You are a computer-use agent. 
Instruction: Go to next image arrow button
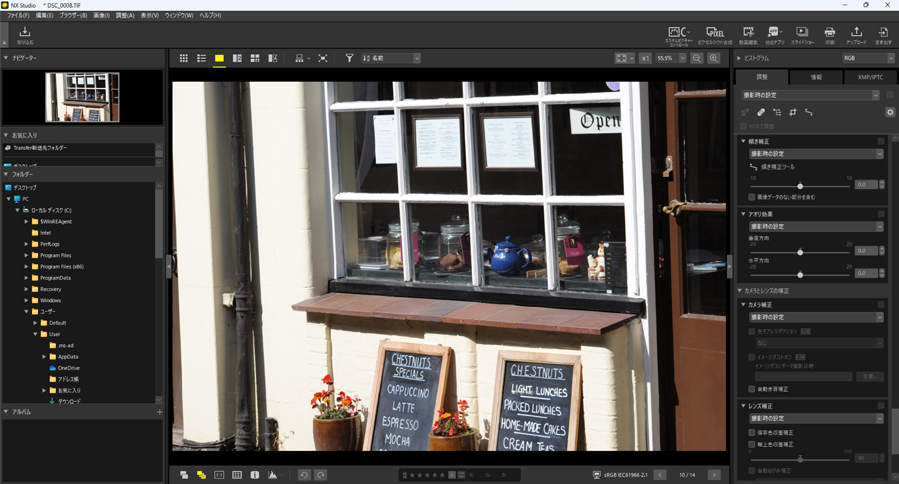713,474
